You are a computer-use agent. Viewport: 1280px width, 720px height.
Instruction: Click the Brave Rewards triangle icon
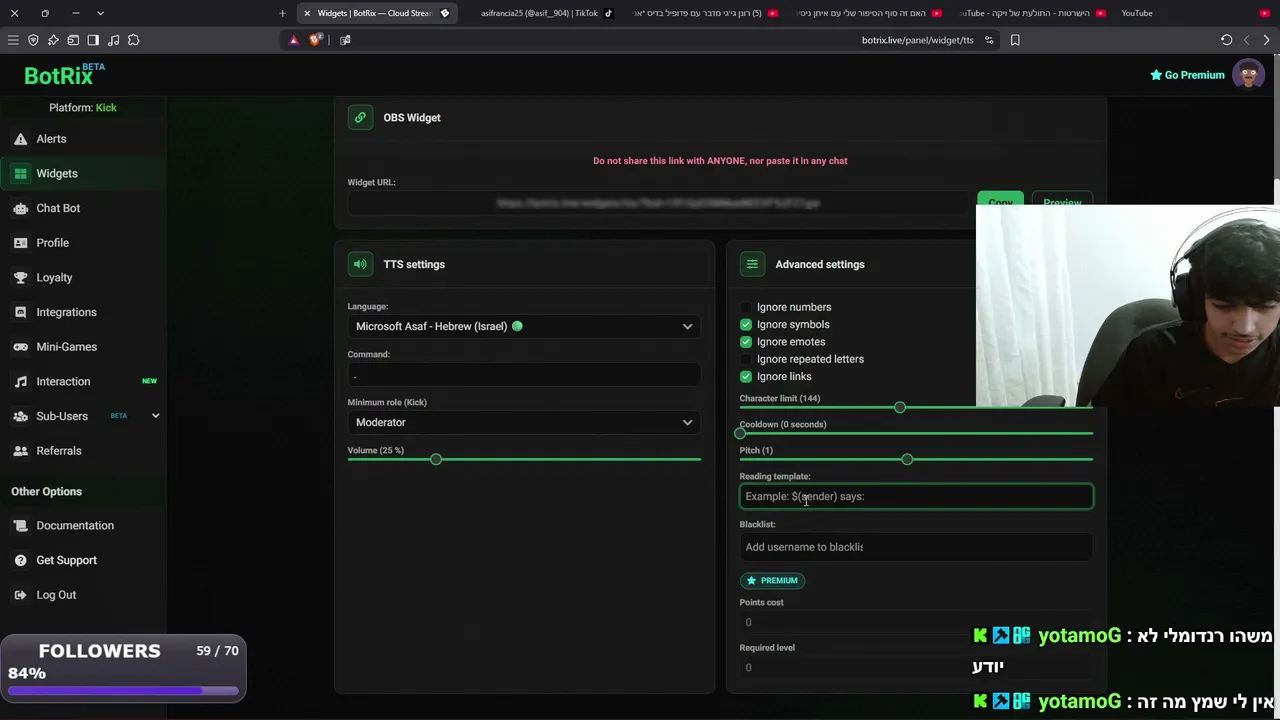[x=294, y=40]
